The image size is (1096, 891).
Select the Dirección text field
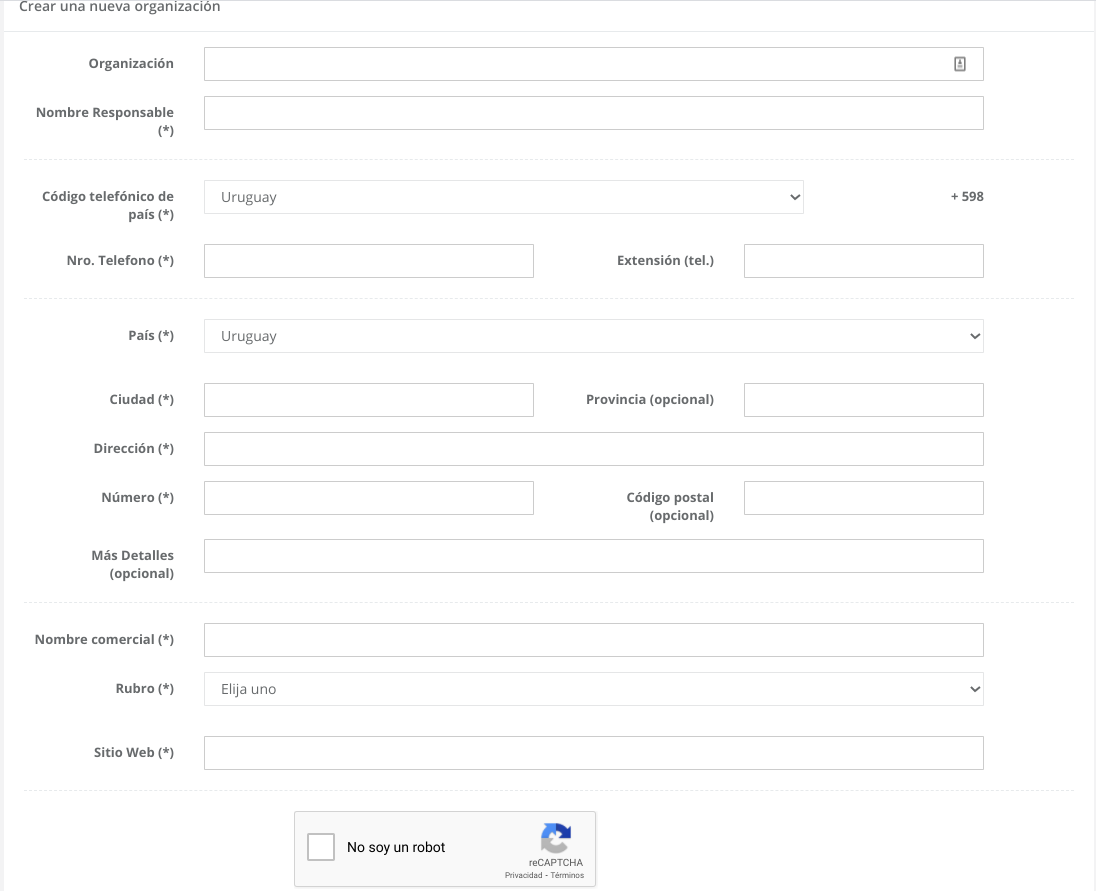[x=593, y=449]
